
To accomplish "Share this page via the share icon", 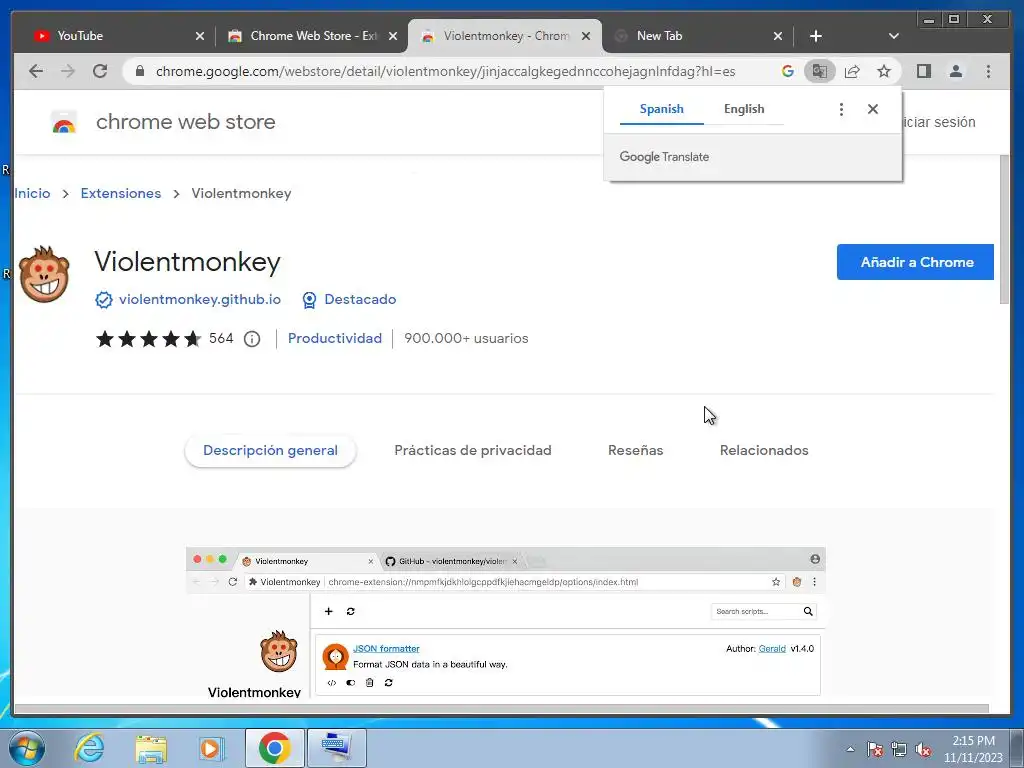I will point(852,71).
